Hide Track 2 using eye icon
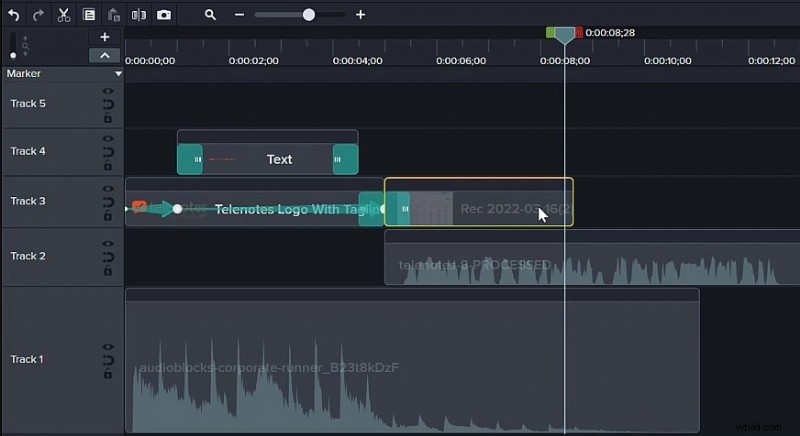This screenshot has height=436, width=800. click(x=108, y=244)
